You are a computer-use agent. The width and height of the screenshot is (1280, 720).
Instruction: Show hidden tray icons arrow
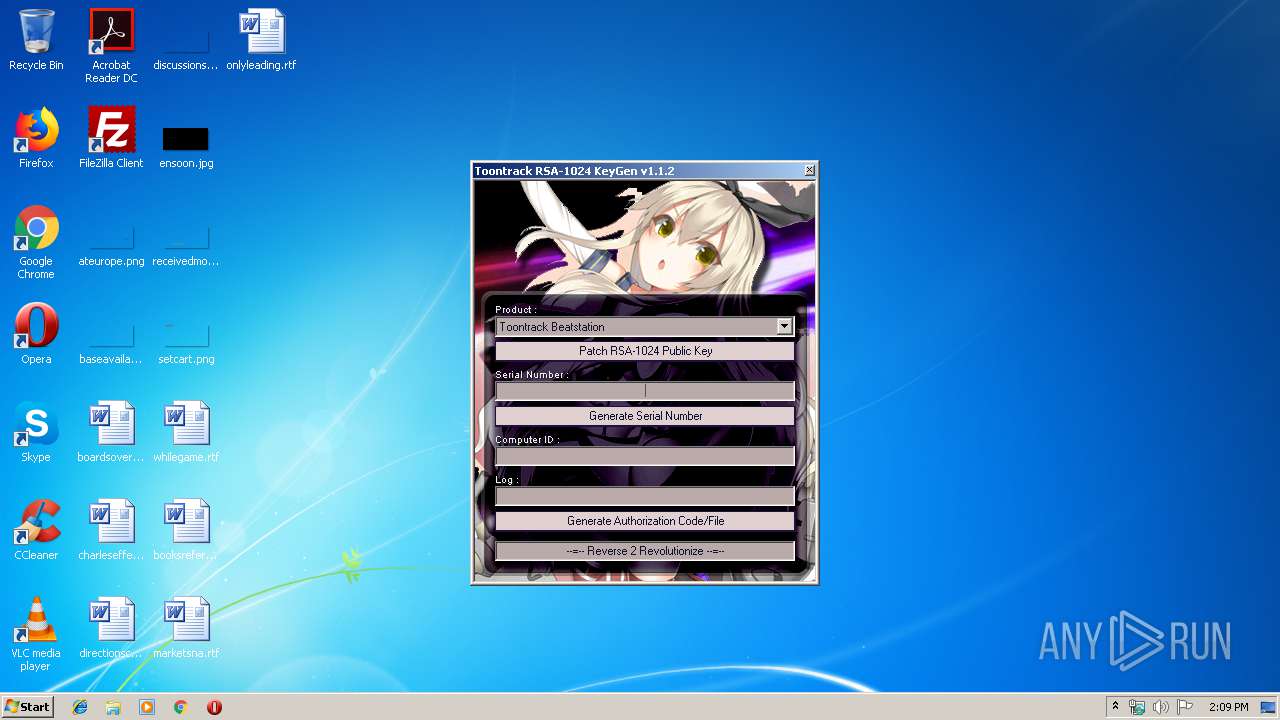point(1115,707)
